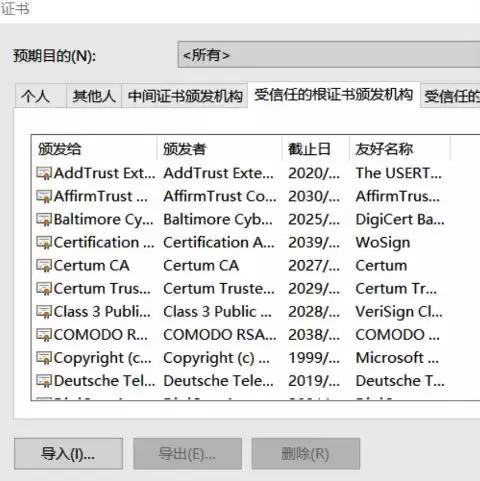480x481 pixels.
Task: Click certificate icon for Baltimore CyberTrust row
Action: (x=44, y=219)
